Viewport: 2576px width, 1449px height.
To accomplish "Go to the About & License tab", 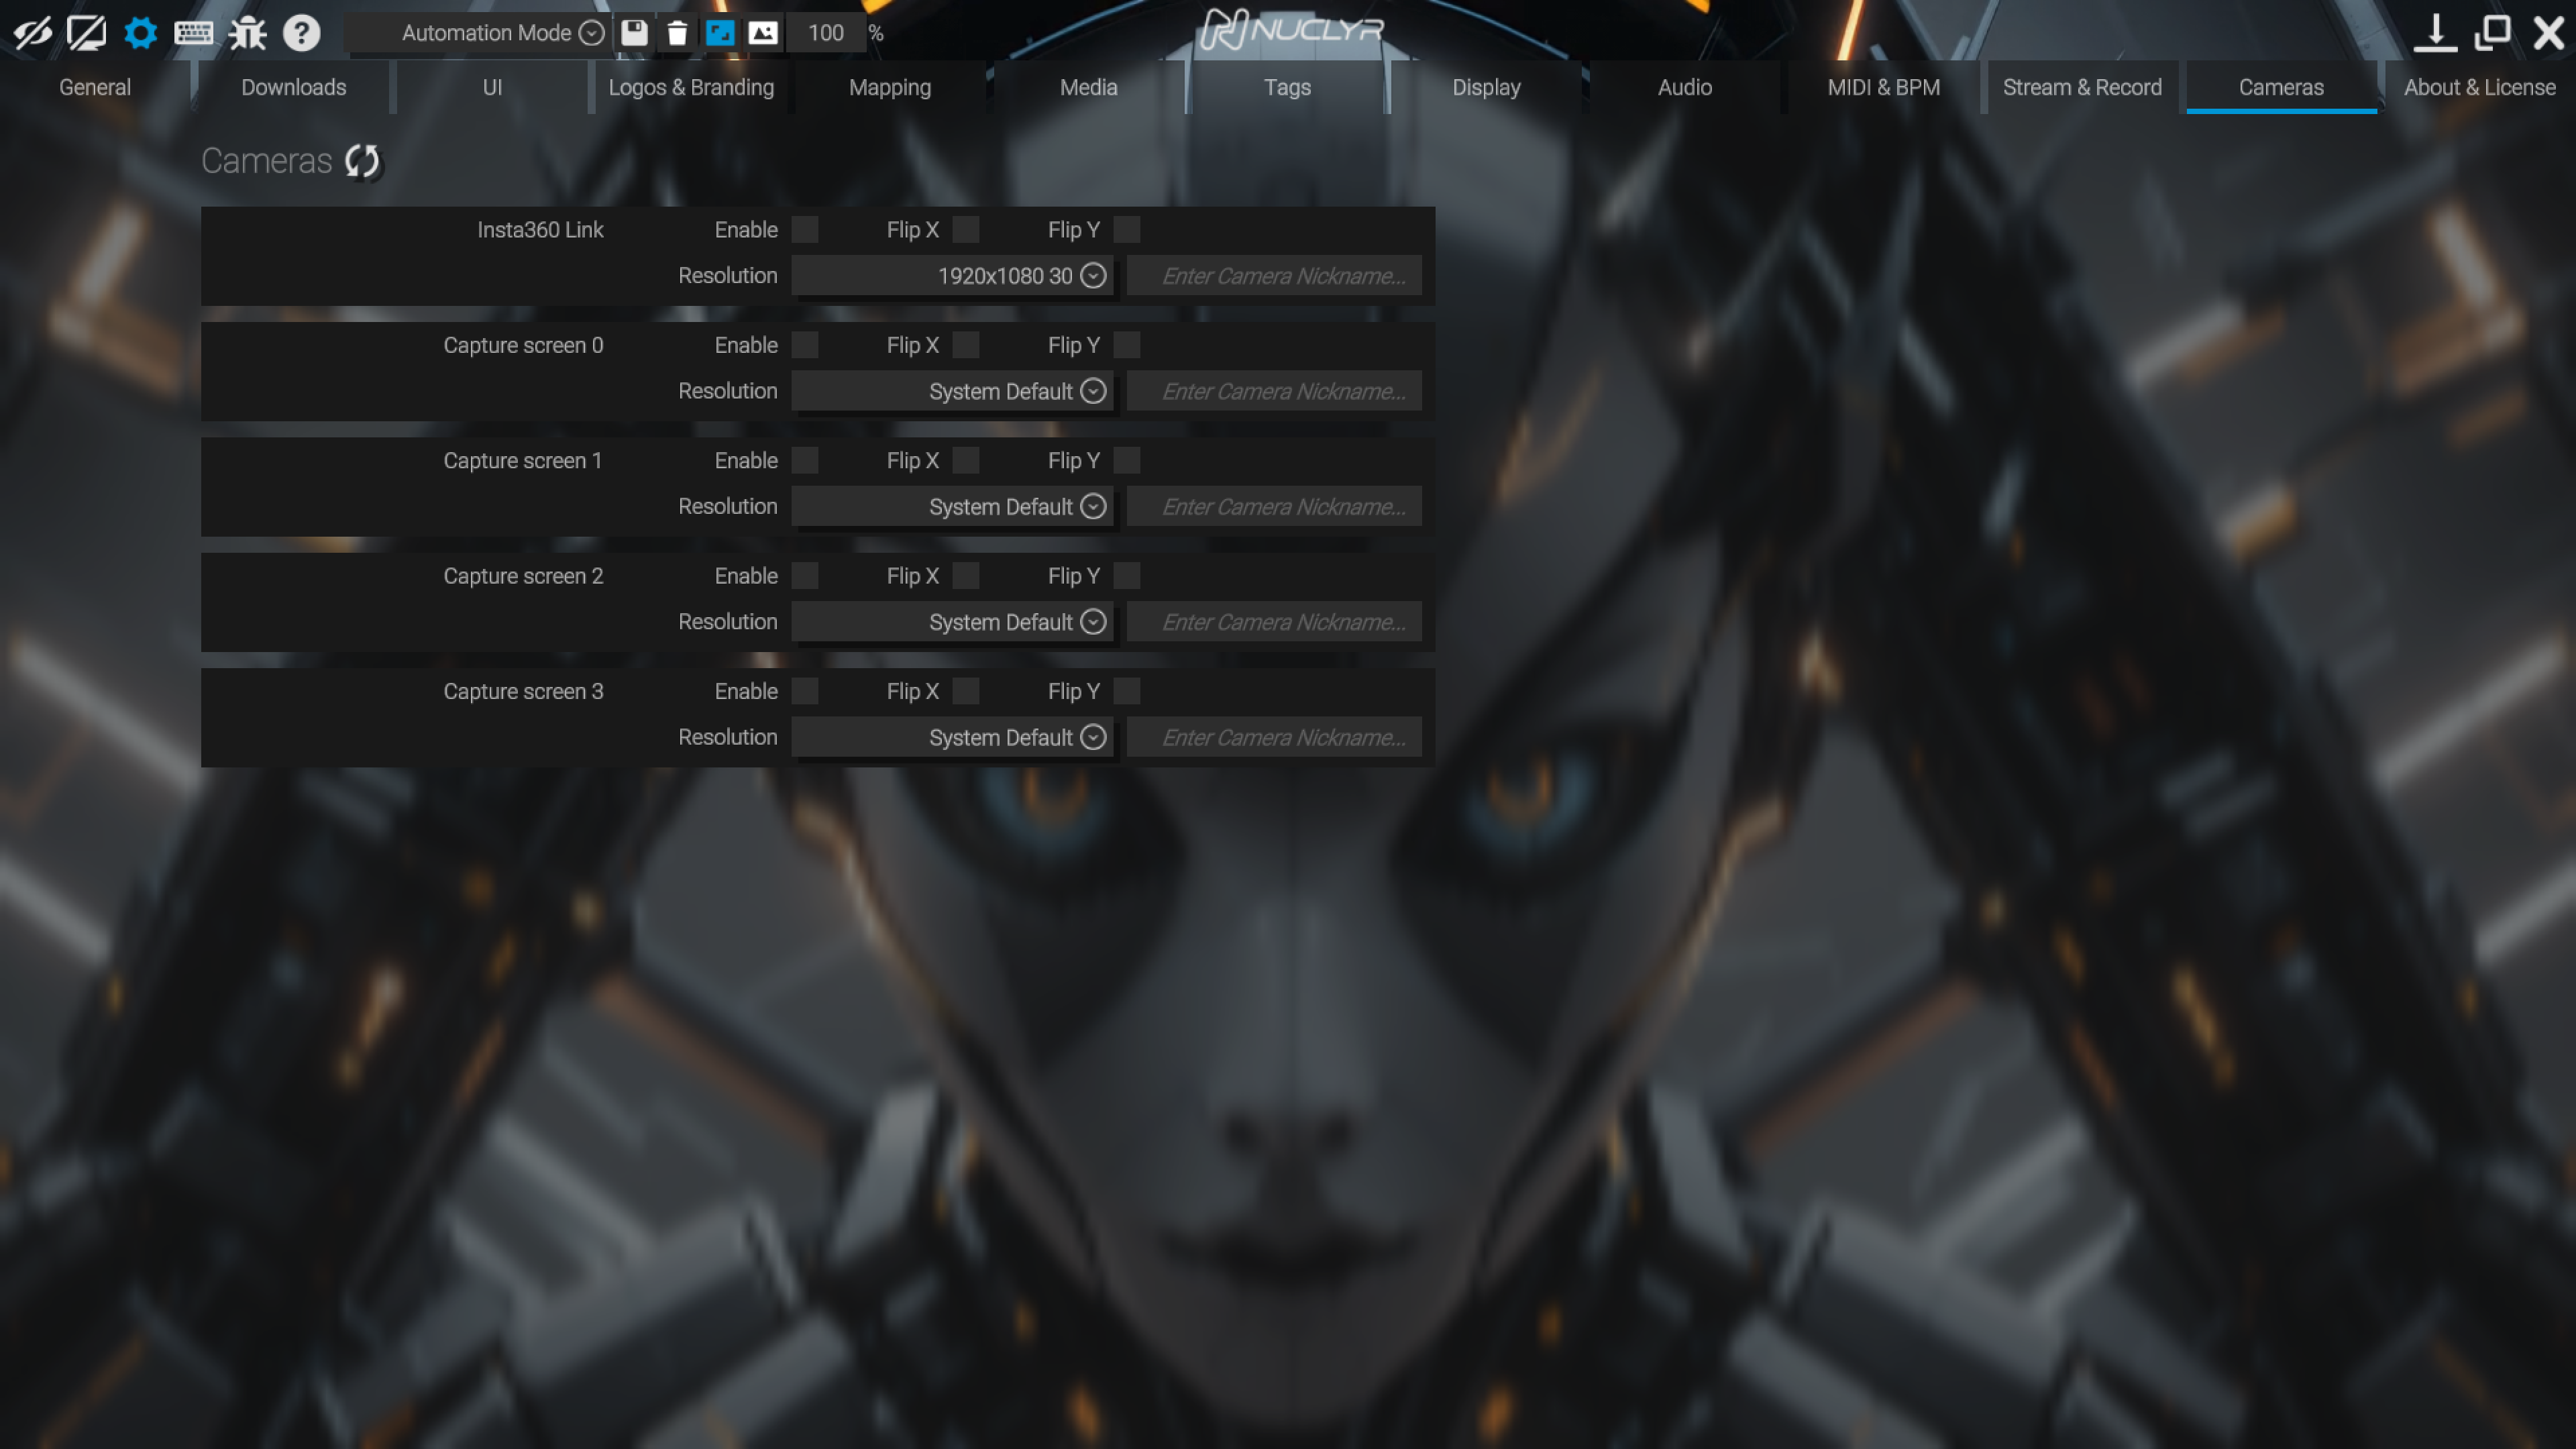I will tap(2479, 87).
